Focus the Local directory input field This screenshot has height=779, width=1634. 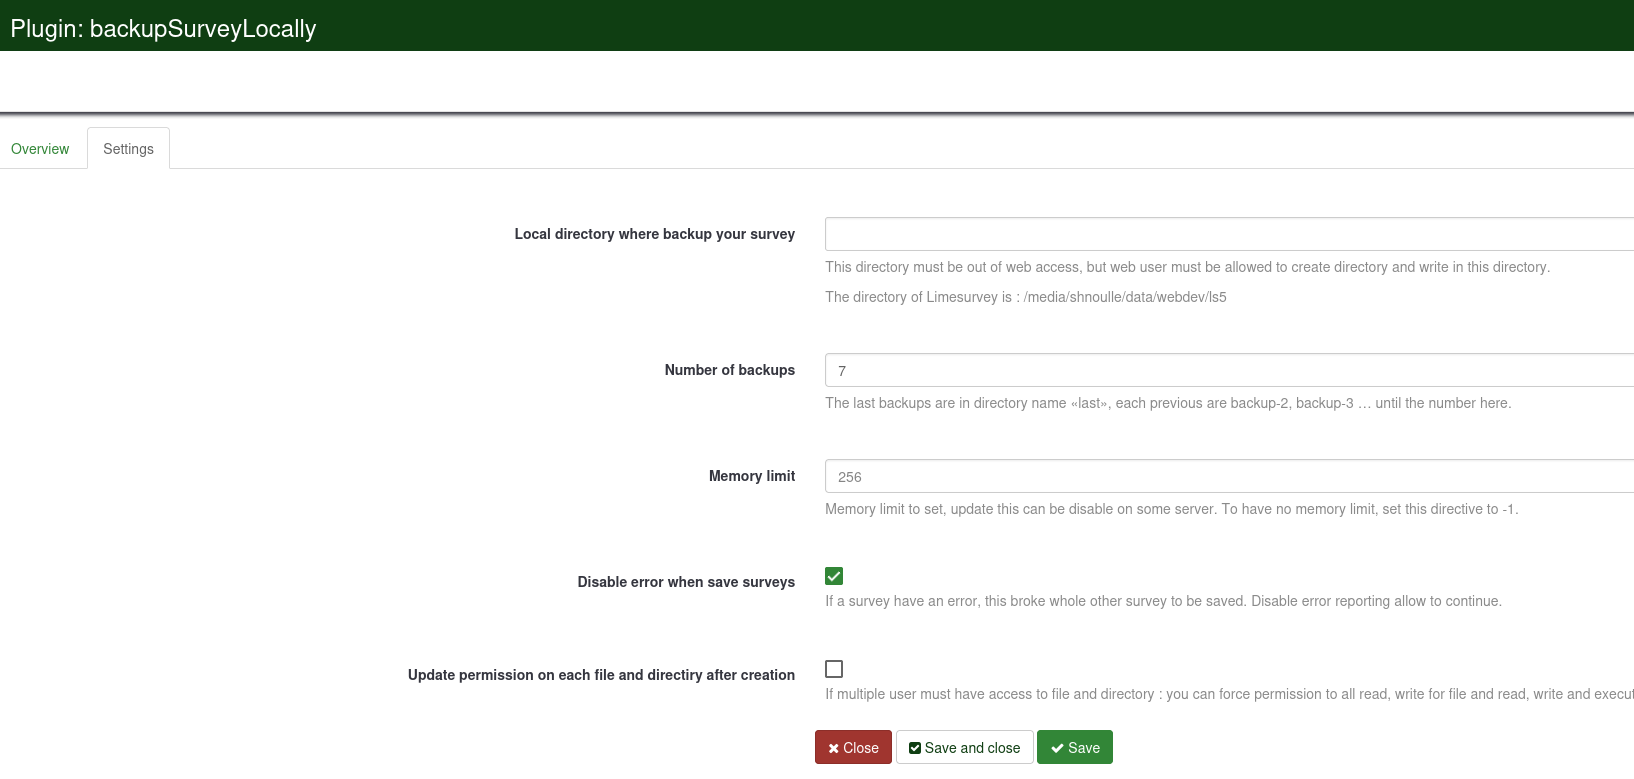(x=1228, y=234)
